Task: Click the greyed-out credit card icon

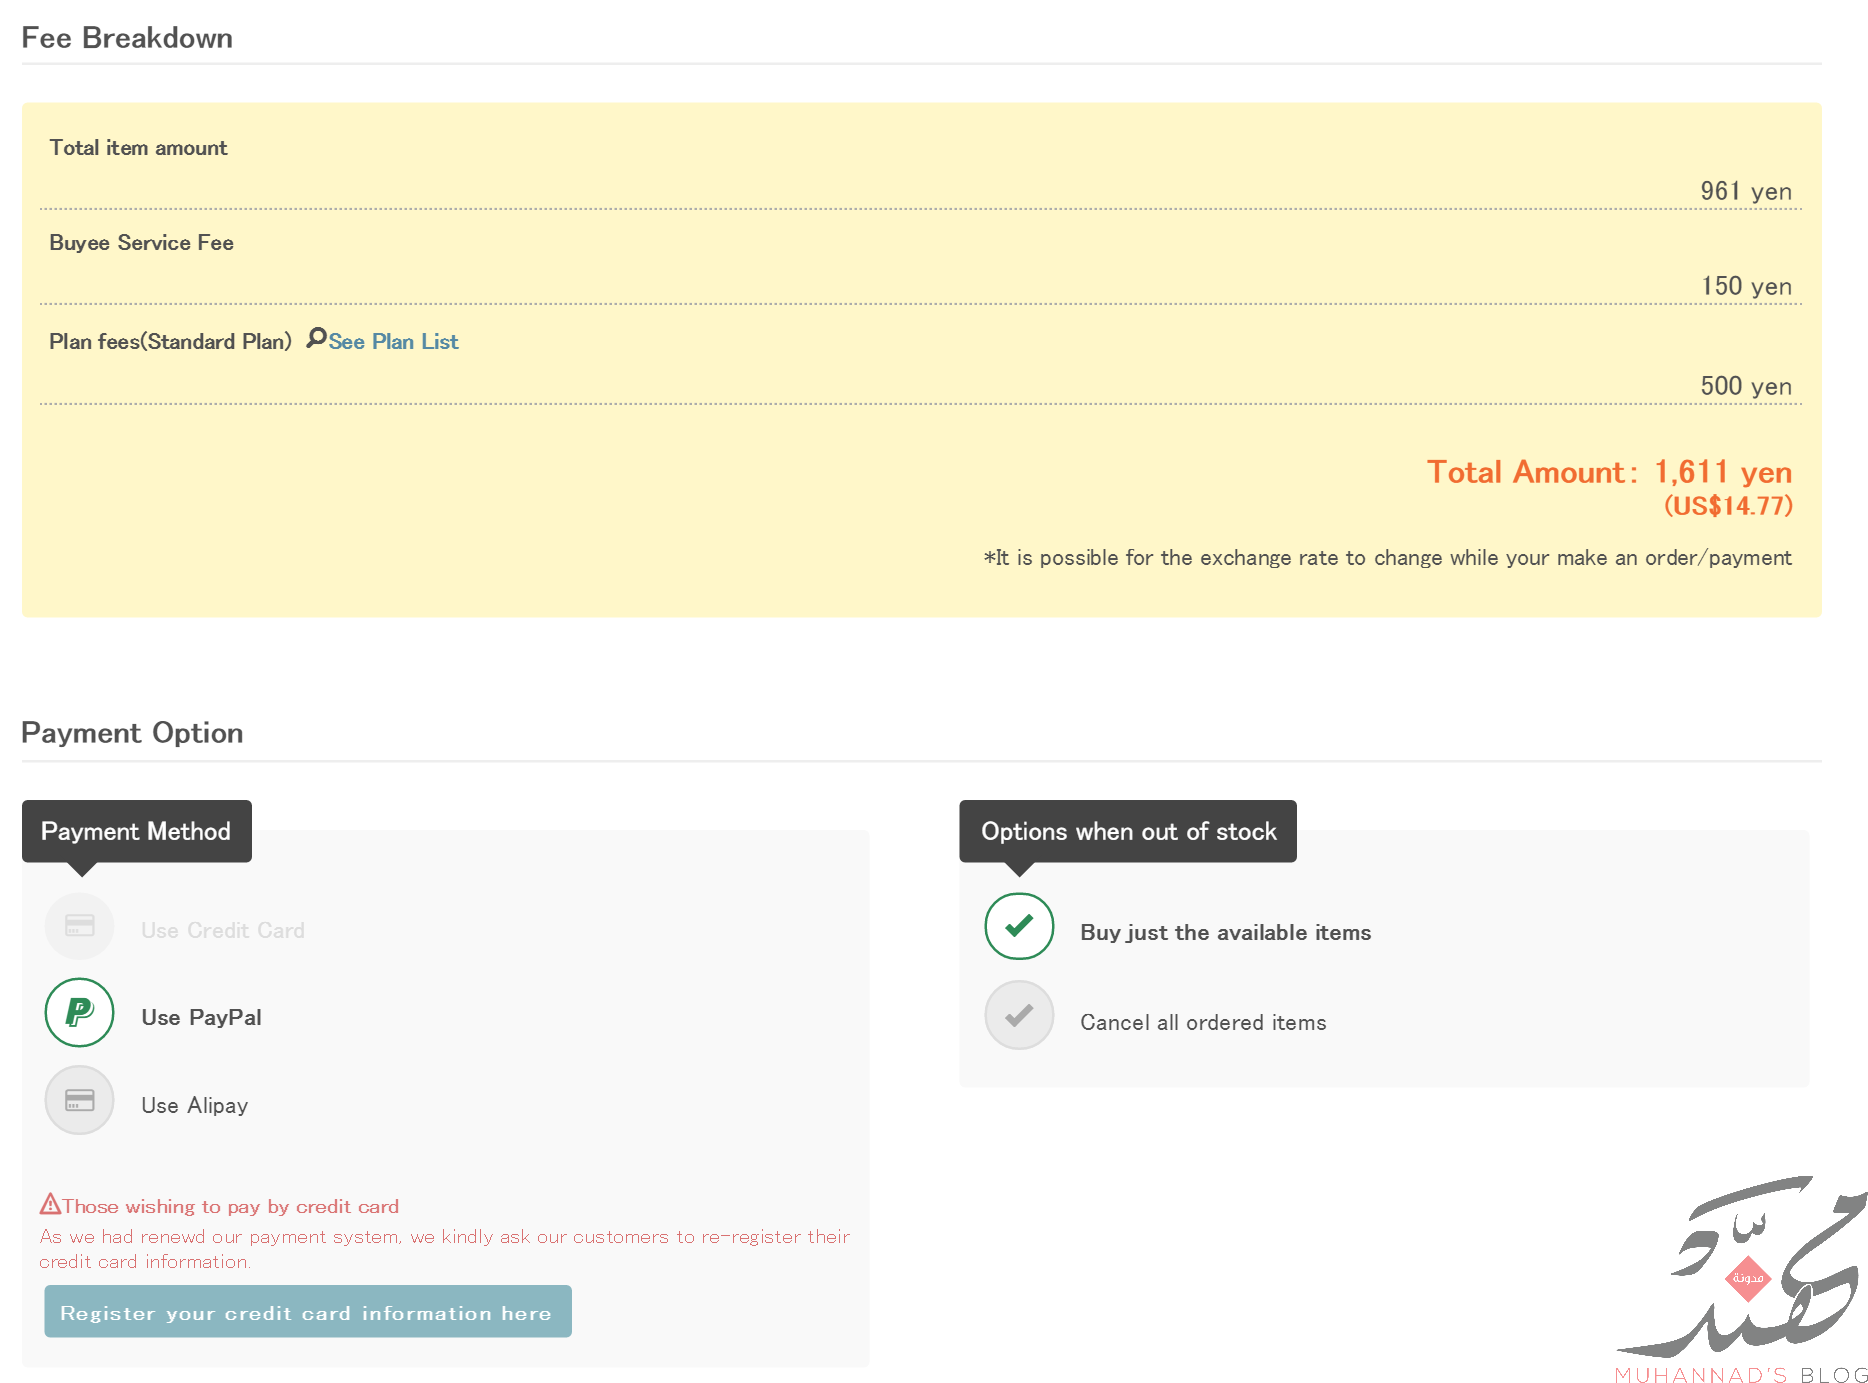Action: click(79, 926)
